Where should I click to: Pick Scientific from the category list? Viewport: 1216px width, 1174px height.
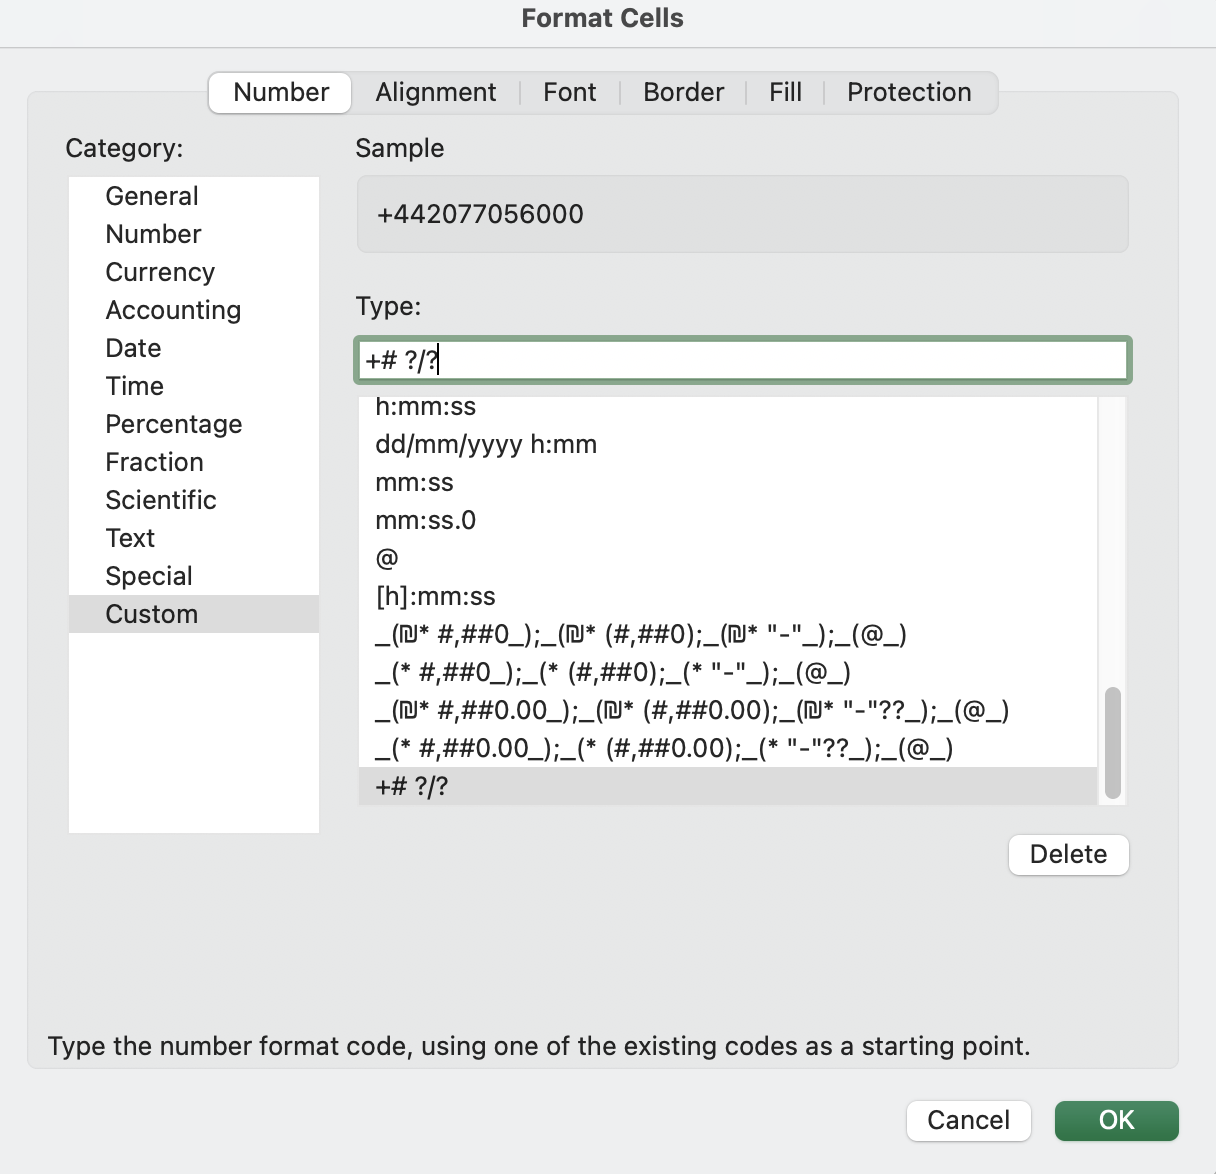tap(161, 500)
